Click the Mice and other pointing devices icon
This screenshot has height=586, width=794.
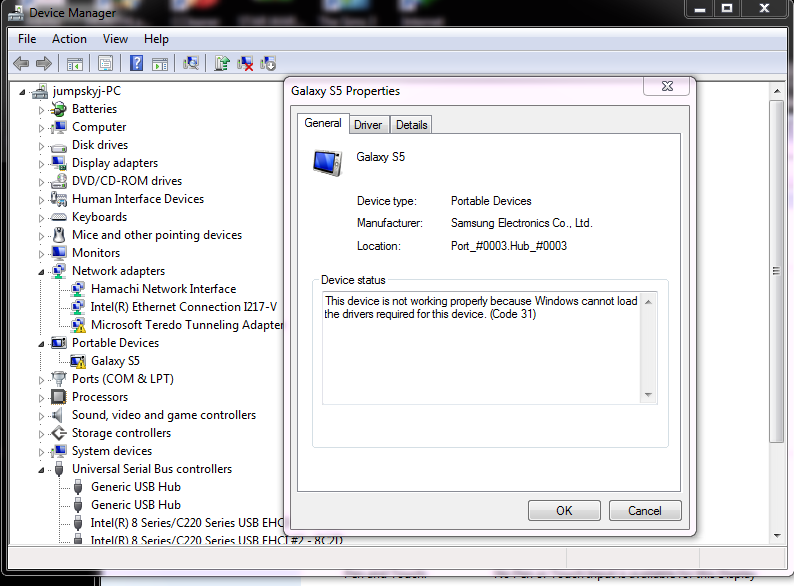59,235
